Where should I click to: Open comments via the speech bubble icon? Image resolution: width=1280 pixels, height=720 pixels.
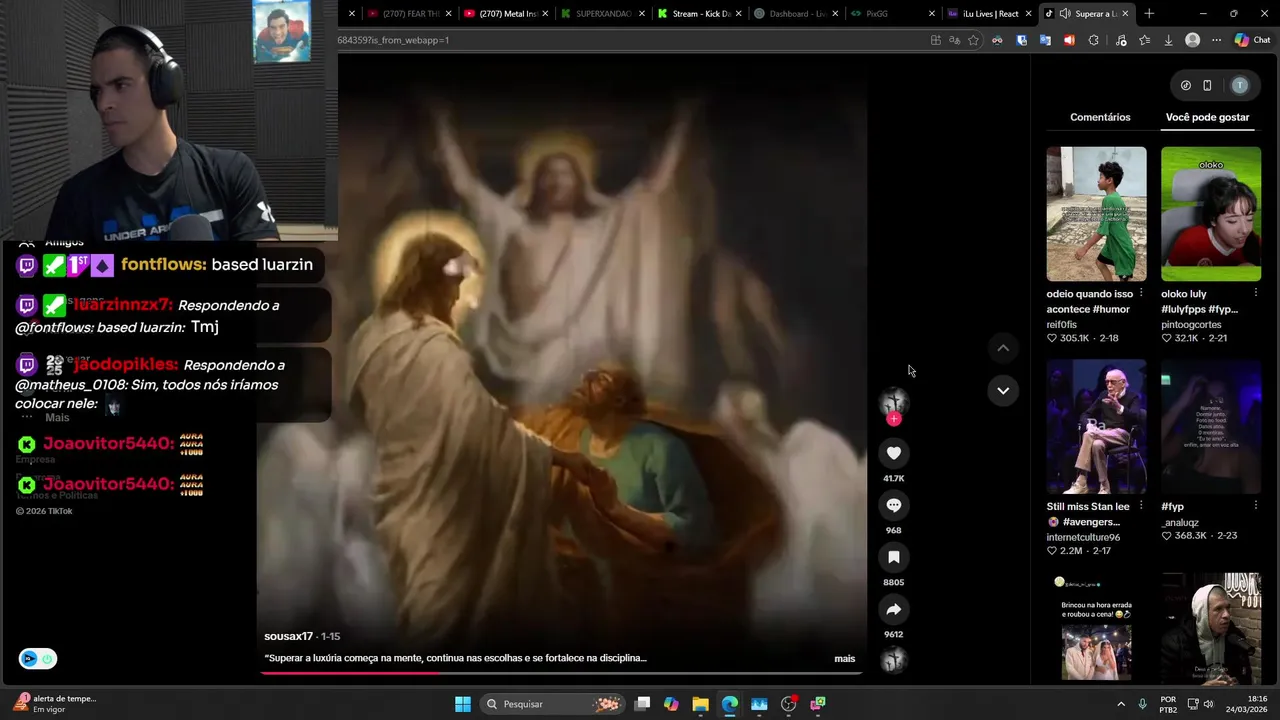[894, 505]
